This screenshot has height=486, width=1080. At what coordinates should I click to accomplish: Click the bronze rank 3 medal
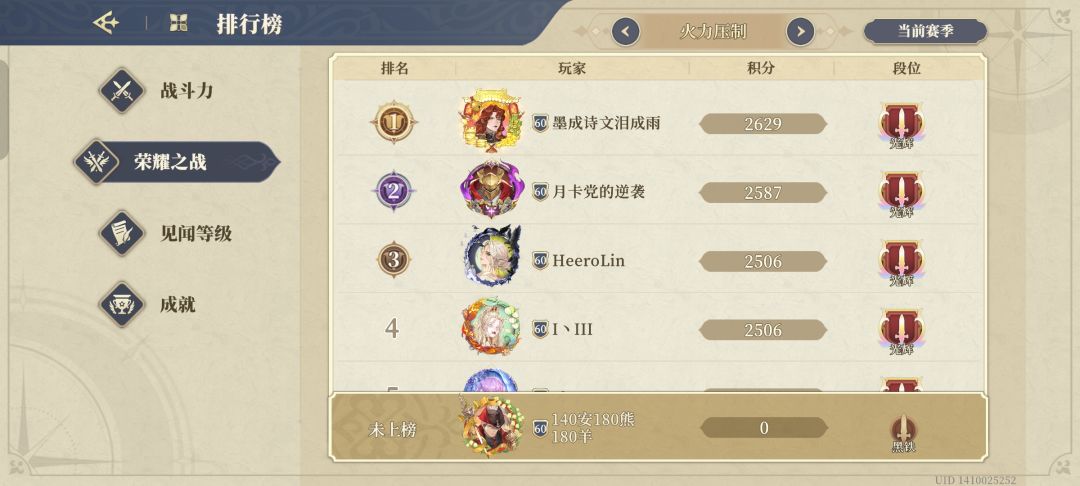point(394,260)
